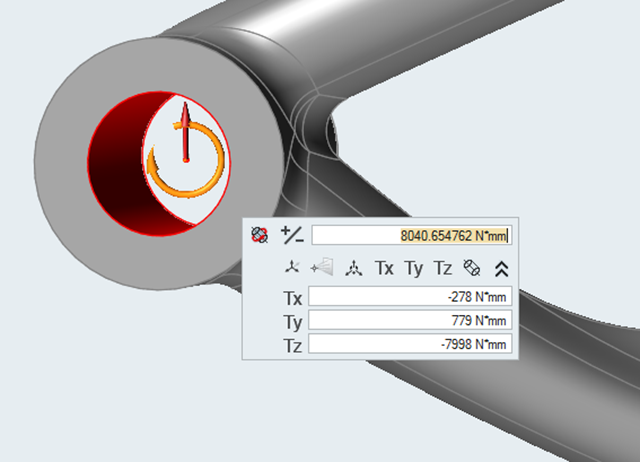
Task: Collapse the component fields with double chevron
Action: coord(501,268)
